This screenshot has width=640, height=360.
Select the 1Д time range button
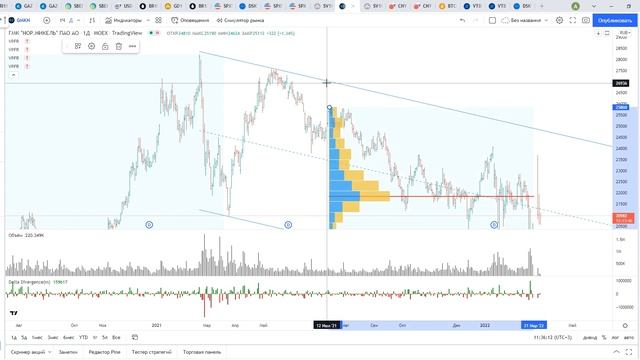click(x=14, y=338)
